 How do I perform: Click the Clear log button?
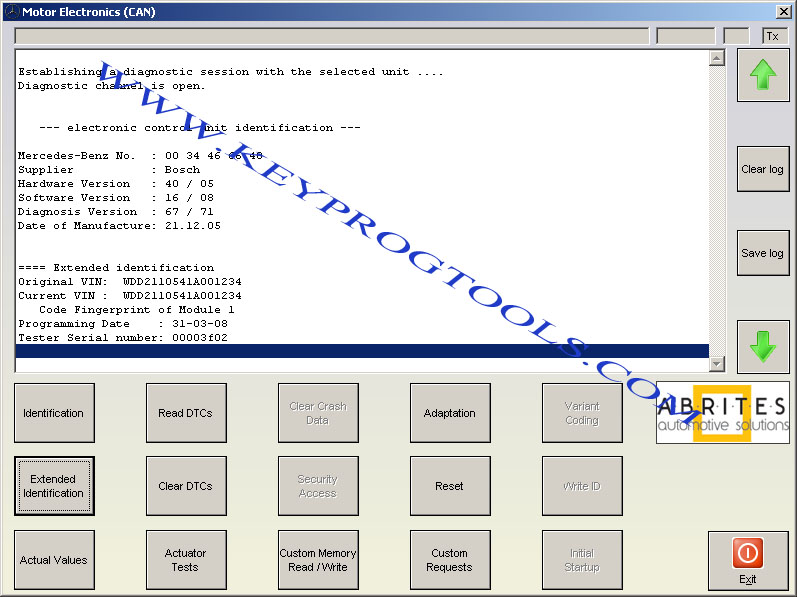tap(762, 169)
